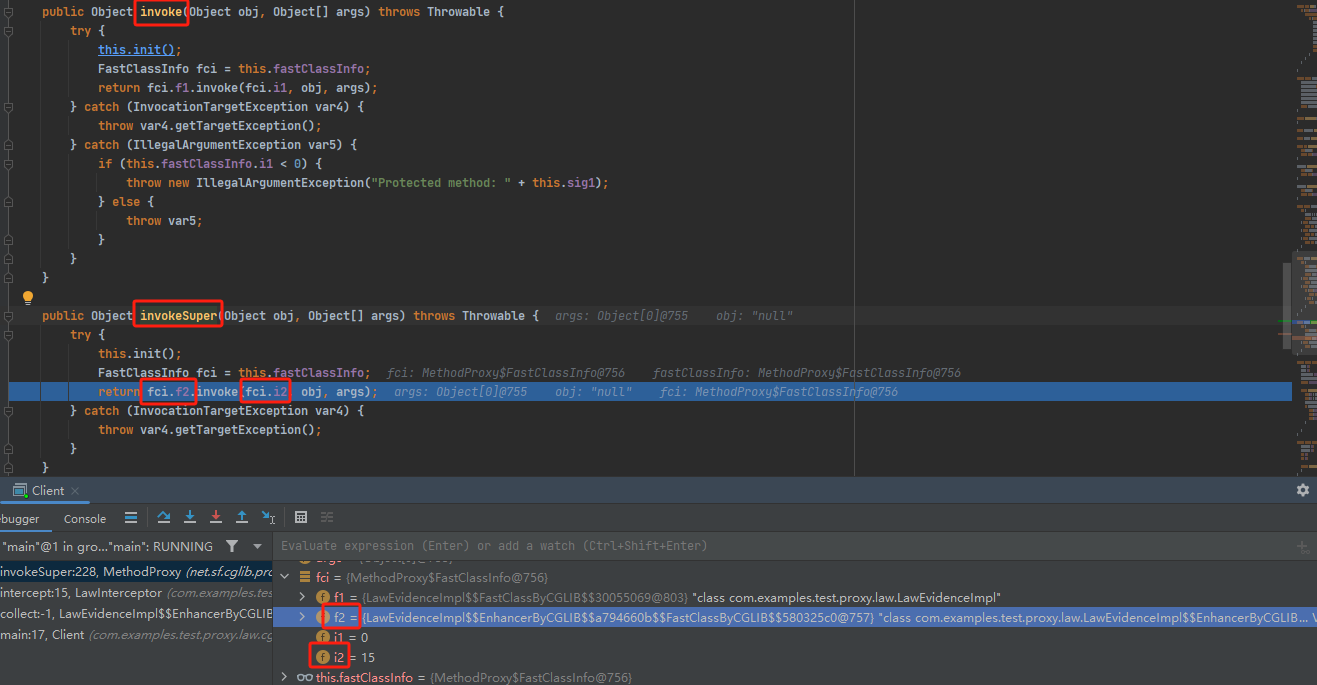Fold the if this.fastClassInfo.i1 block
This screenshot has width=1317, height=685.
click(x=8, y=164)
